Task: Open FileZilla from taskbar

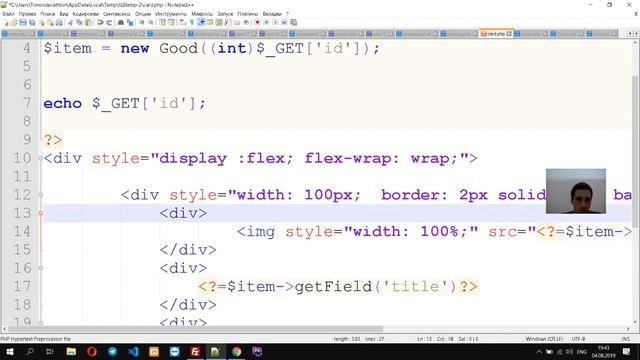Action: 195,351
